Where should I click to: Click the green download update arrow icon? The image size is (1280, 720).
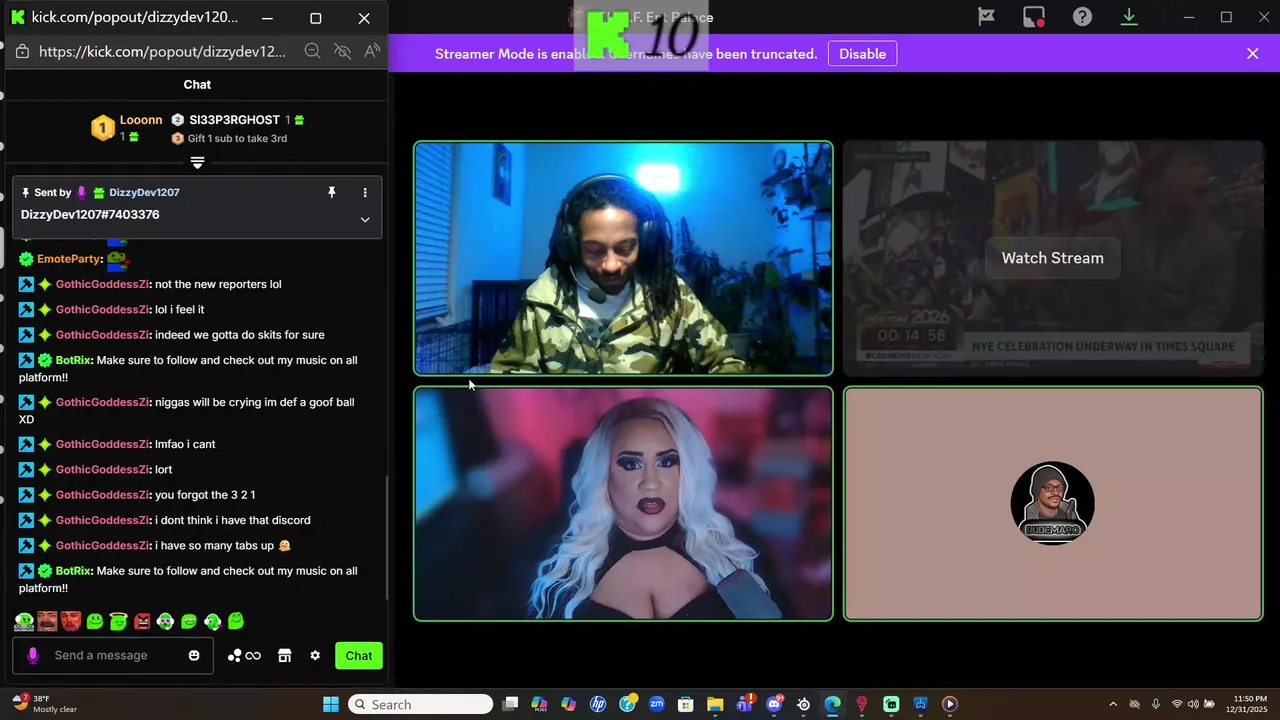click(x=1129, y=17)
